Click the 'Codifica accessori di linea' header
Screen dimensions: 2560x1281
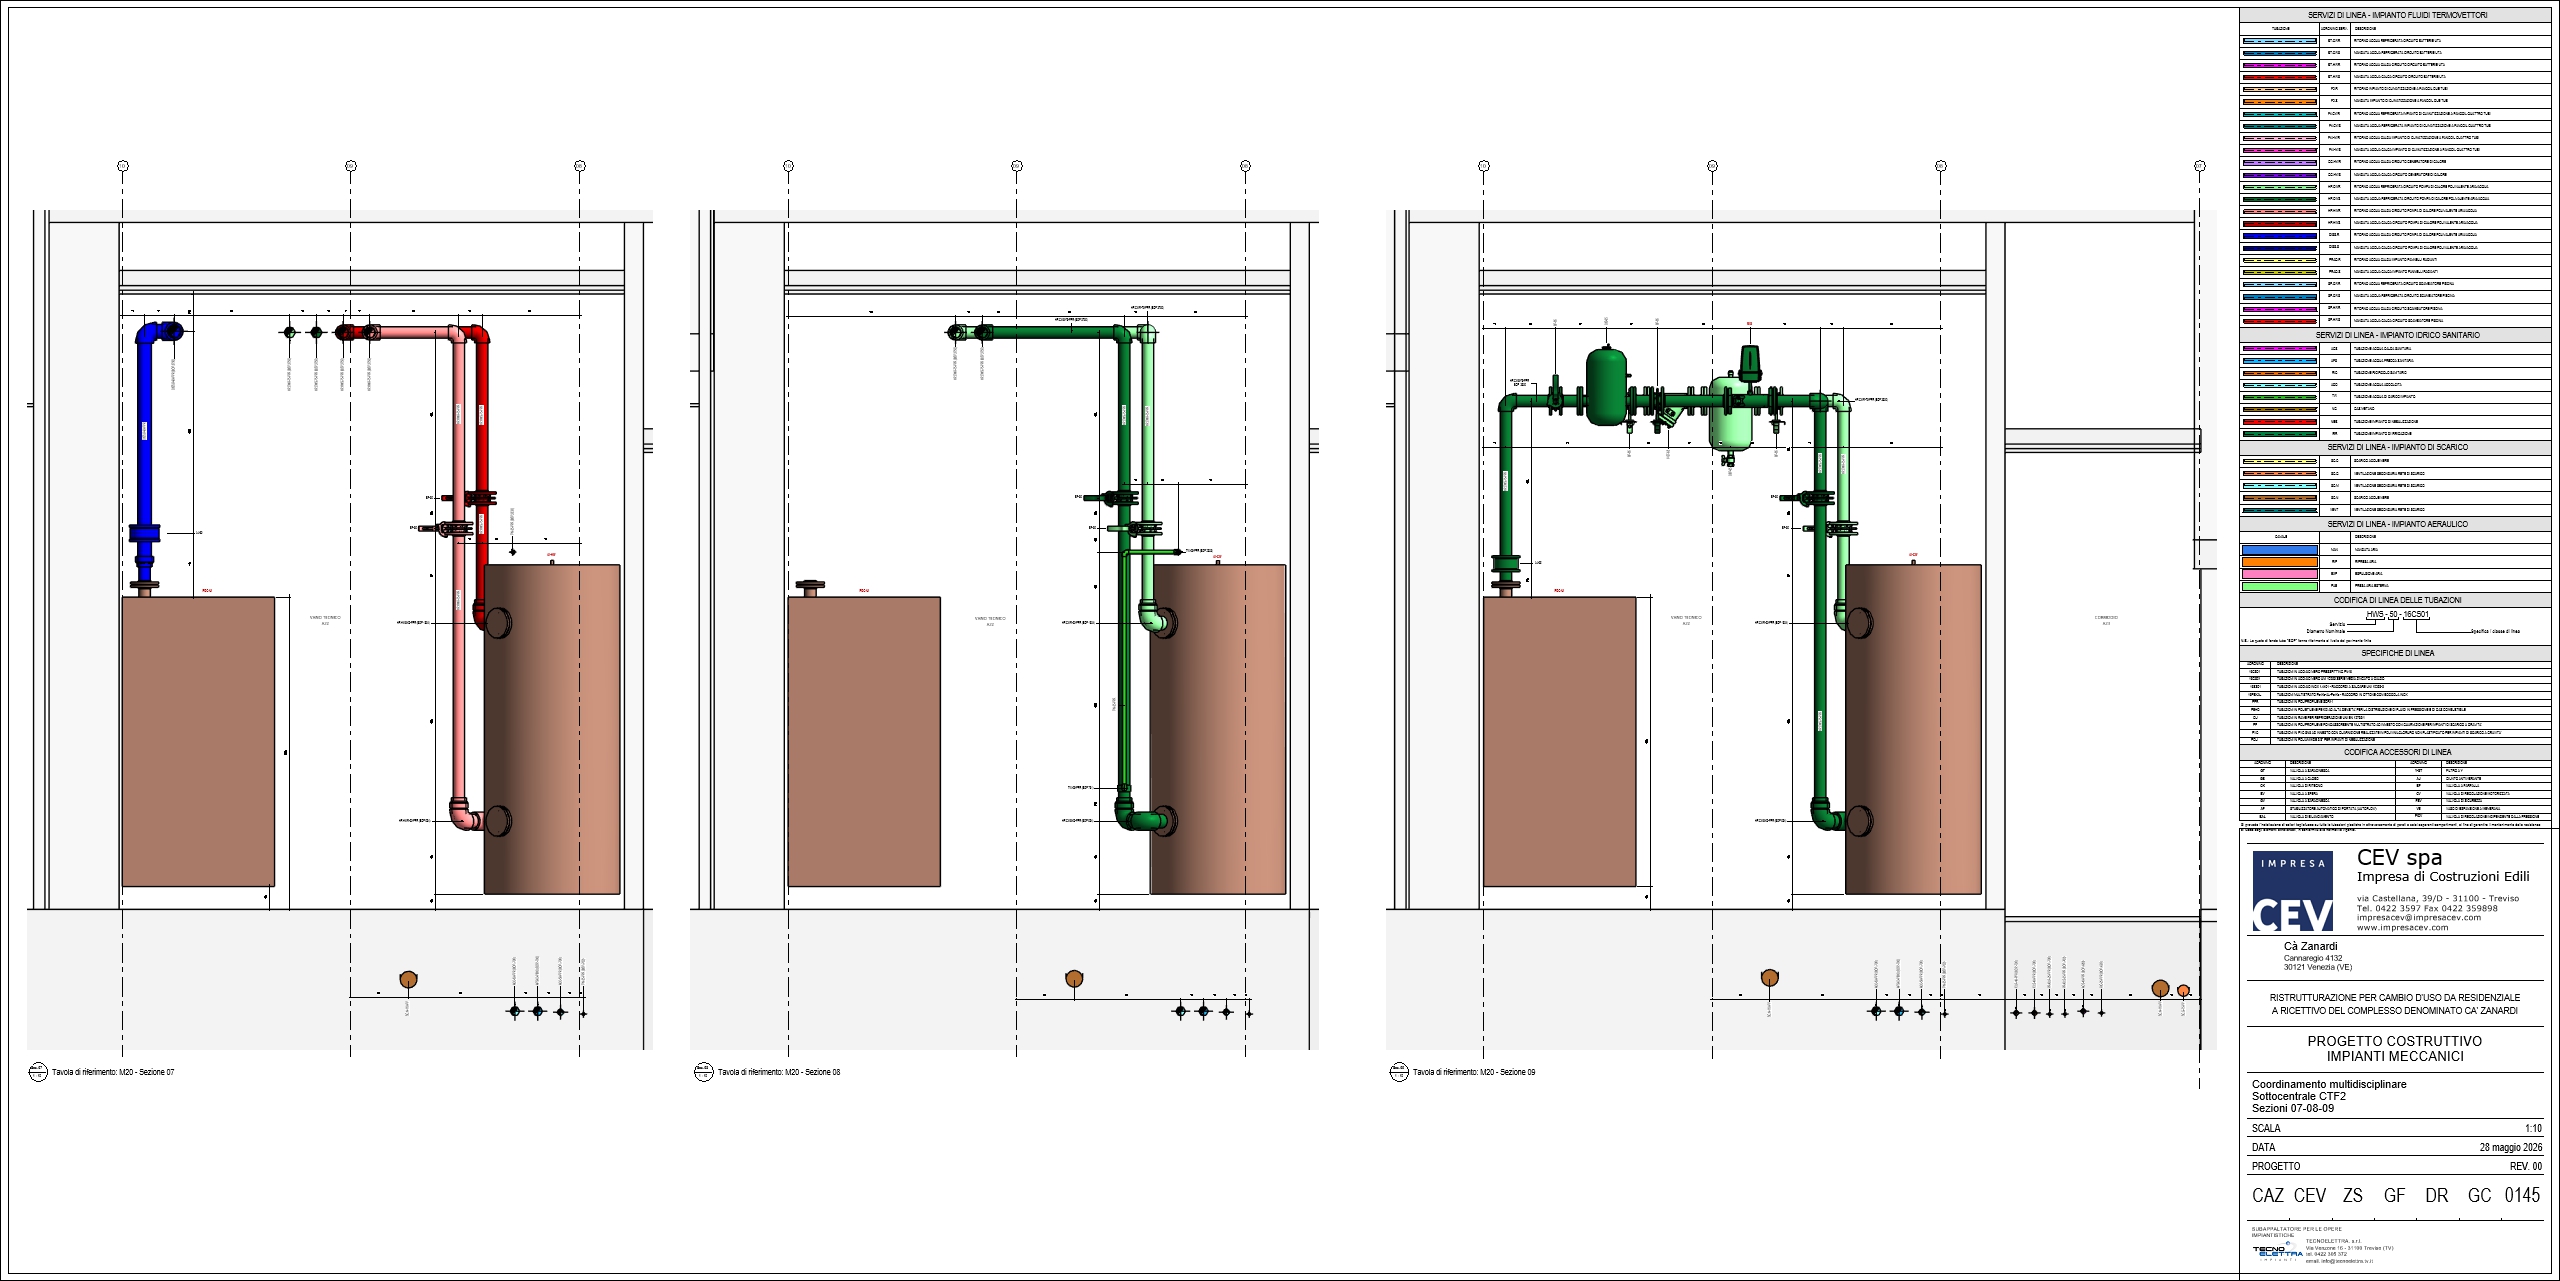[2395, 752]
